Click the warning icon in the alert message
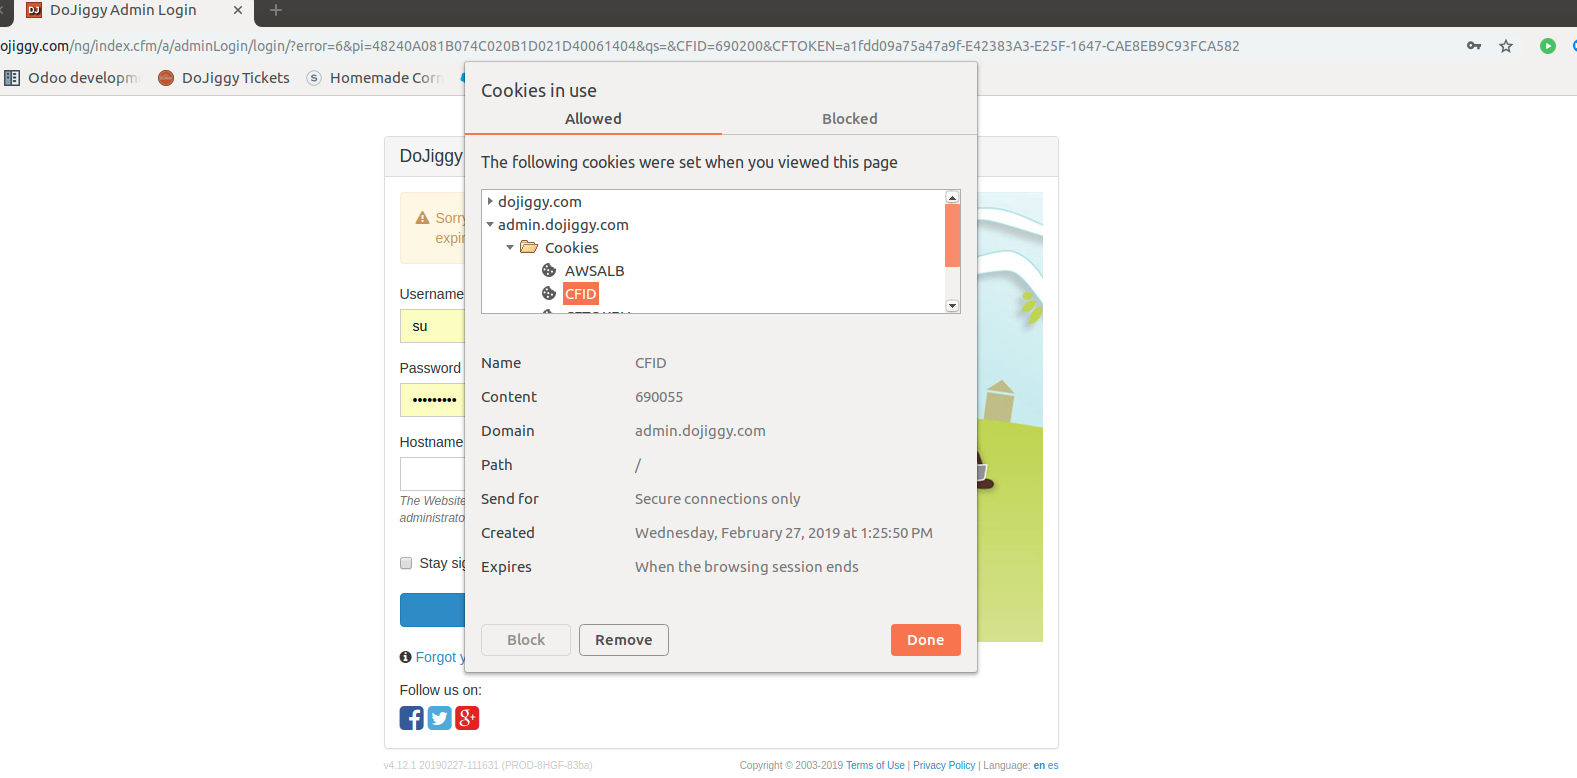 (x=422, y=218)
